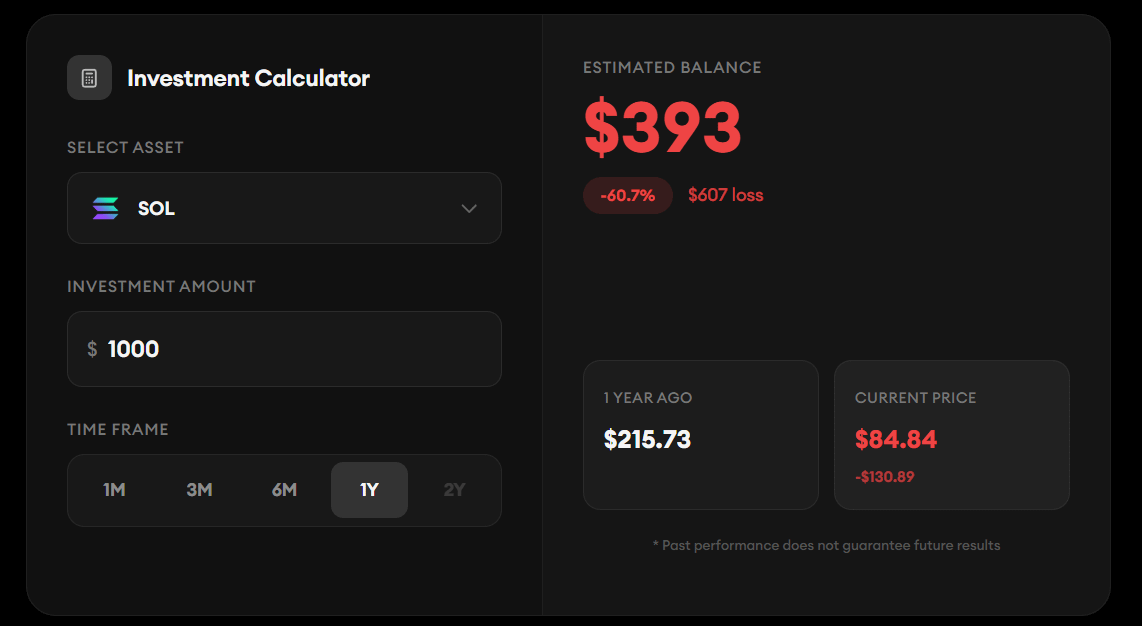Click the 1 Year Ago price card

[700, 434]
